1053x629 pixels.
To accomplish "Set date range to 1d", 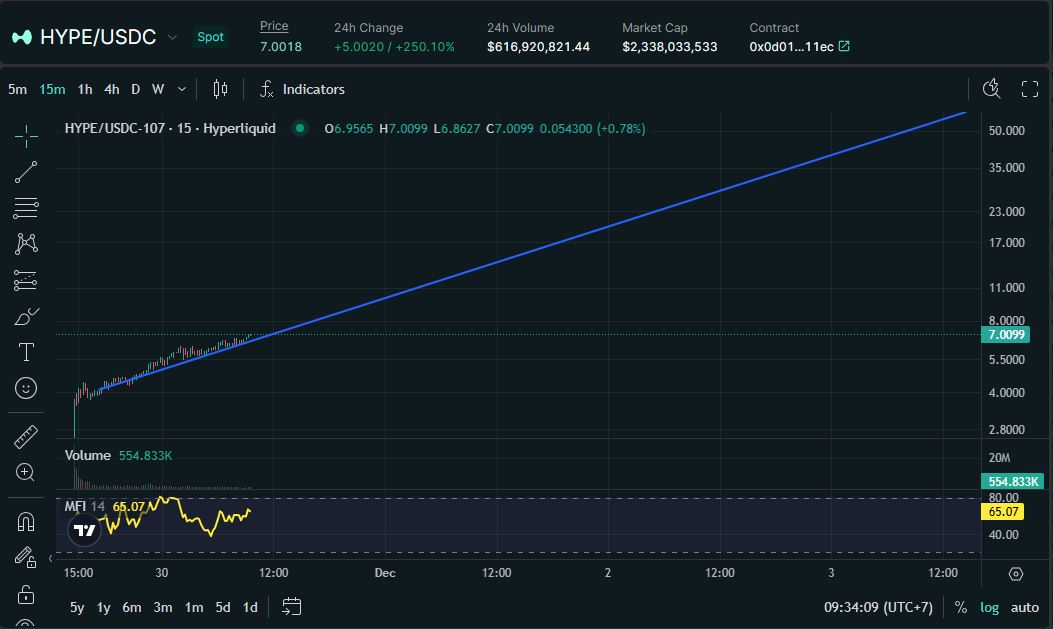I will pyautogui.click(x=250, y=608).
